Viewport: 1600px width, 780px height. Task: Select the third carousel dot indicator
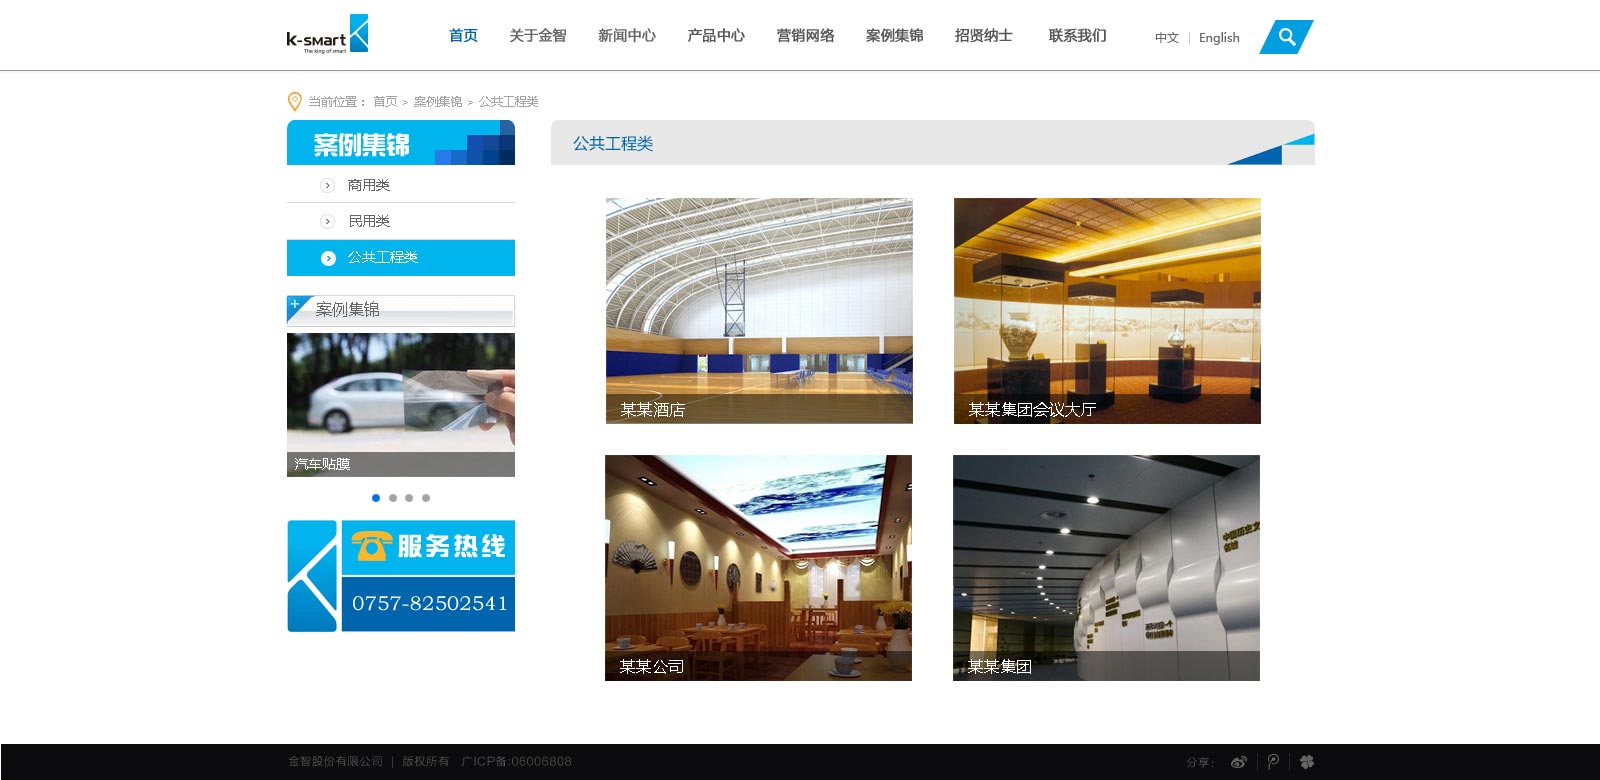pos(409,498)
